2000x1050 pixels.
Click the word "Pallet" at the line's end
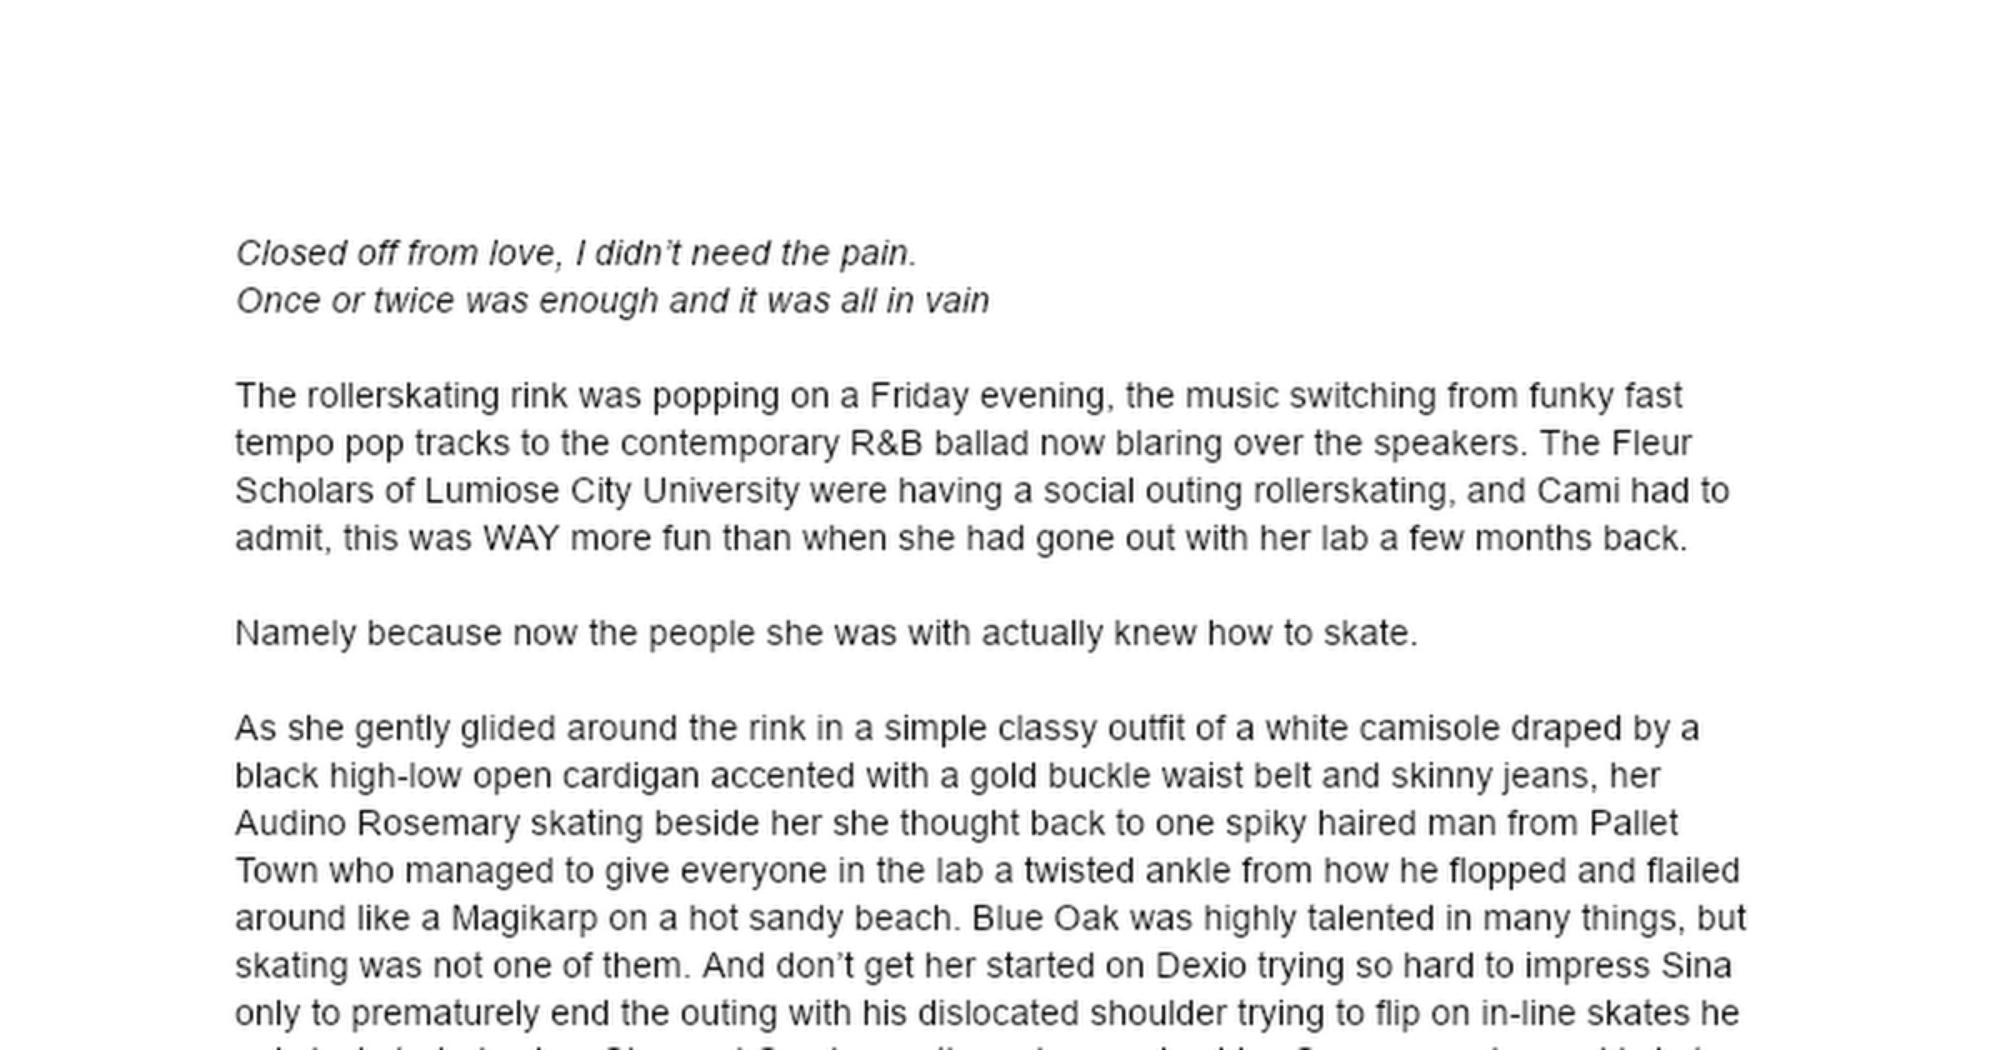click(x=1633, y=824)
